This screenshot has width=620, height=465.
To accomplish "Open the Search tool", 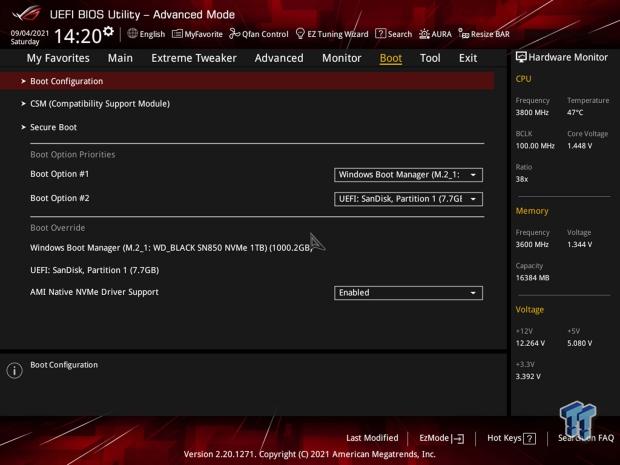I will click(x=393, y=34).
